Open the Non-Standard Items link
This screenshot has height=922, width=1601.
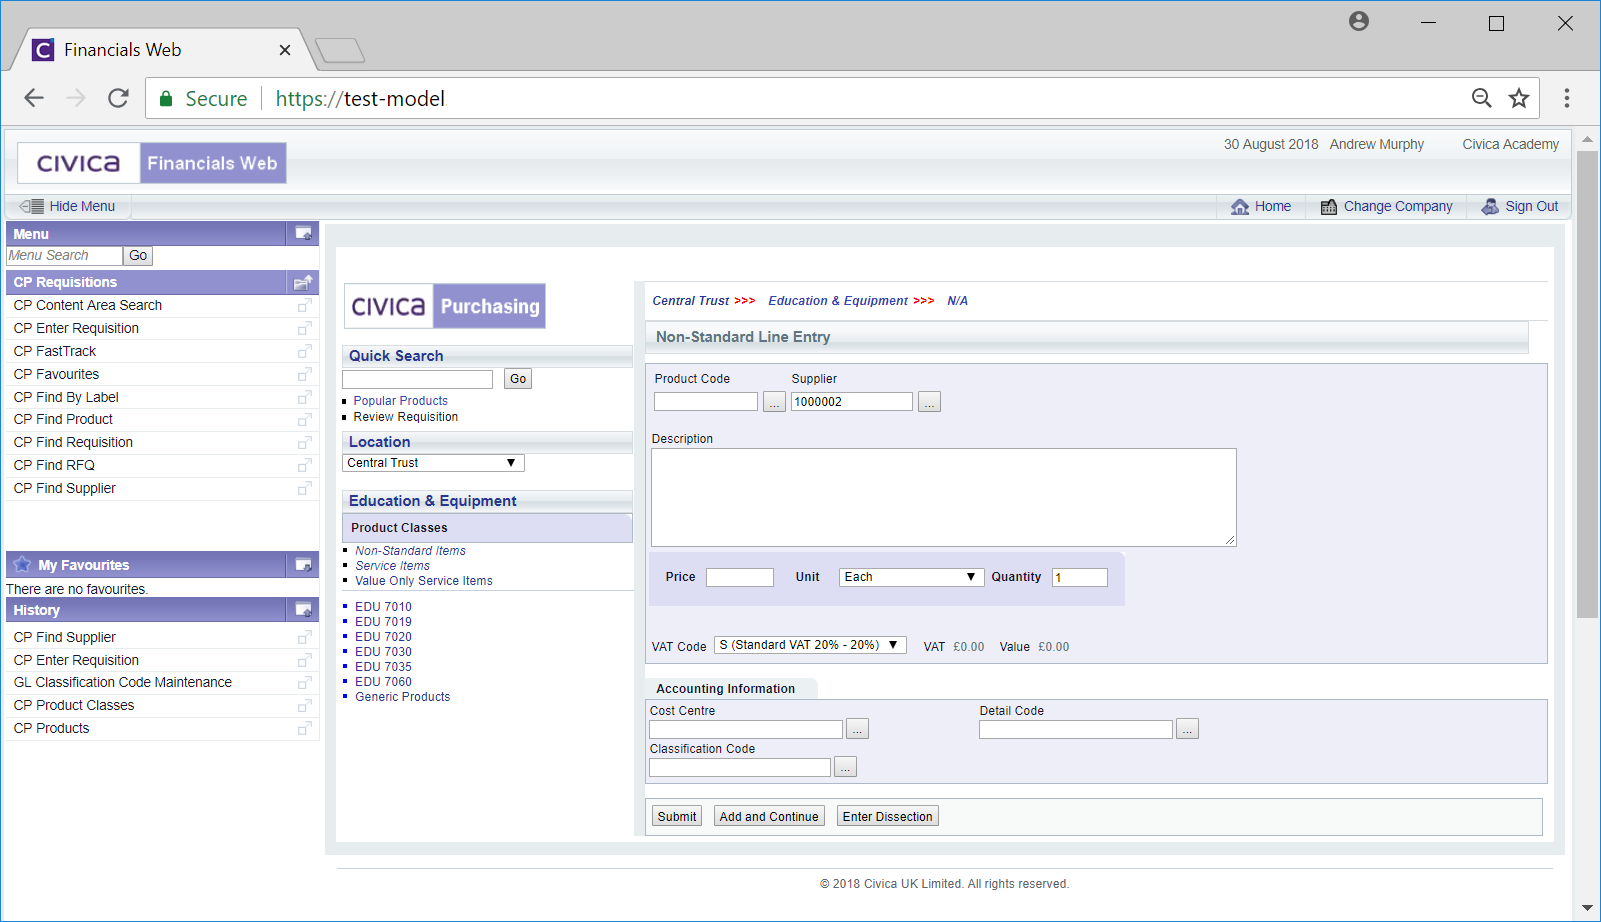click(410, 551)
